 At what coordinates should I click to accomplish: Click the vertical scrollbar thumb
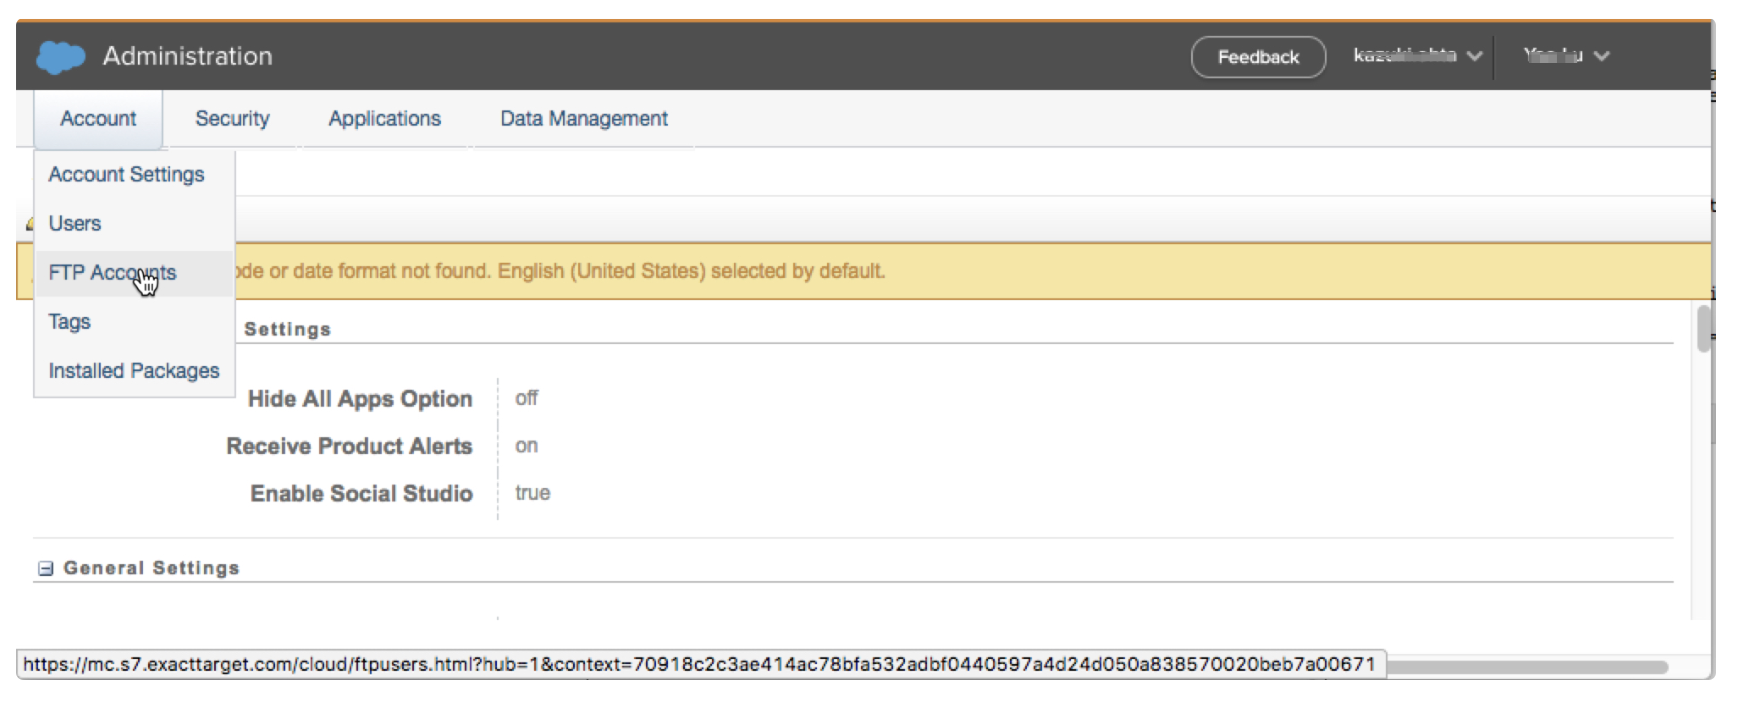(x=1703, y=329)
